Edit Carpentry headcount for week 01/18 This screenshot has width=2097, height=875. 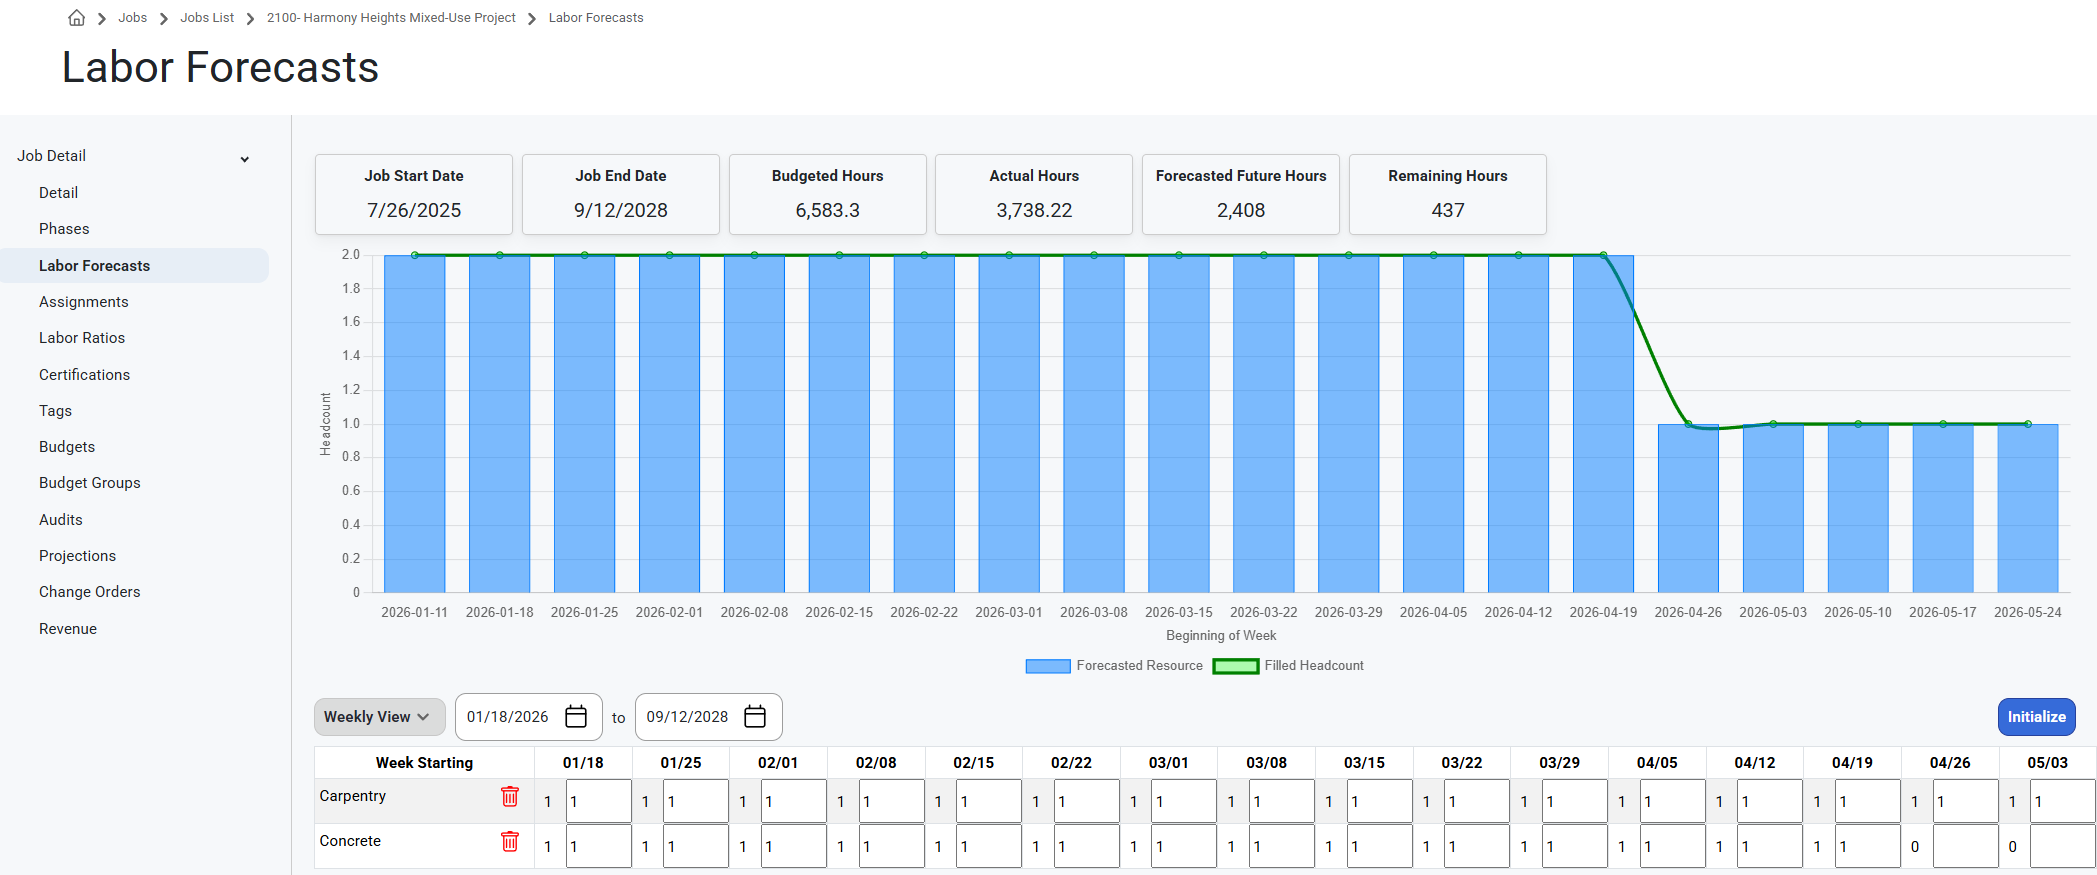pos(598,801)
